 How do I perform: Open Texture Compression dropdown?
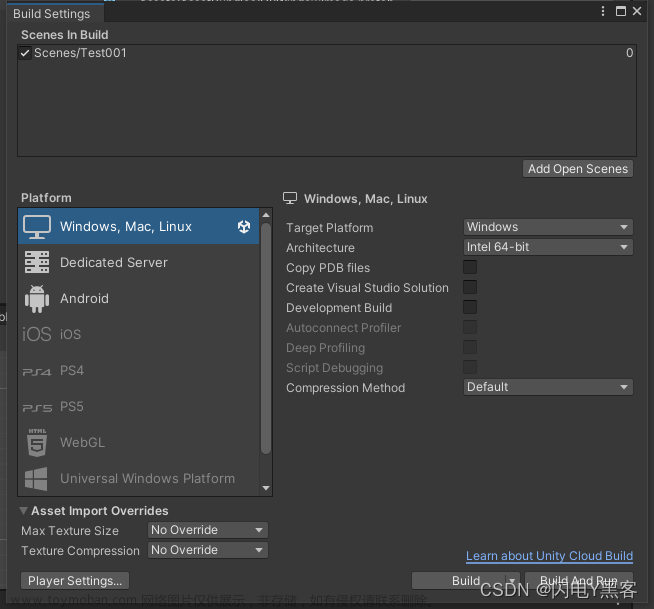[x=208, y=550]
